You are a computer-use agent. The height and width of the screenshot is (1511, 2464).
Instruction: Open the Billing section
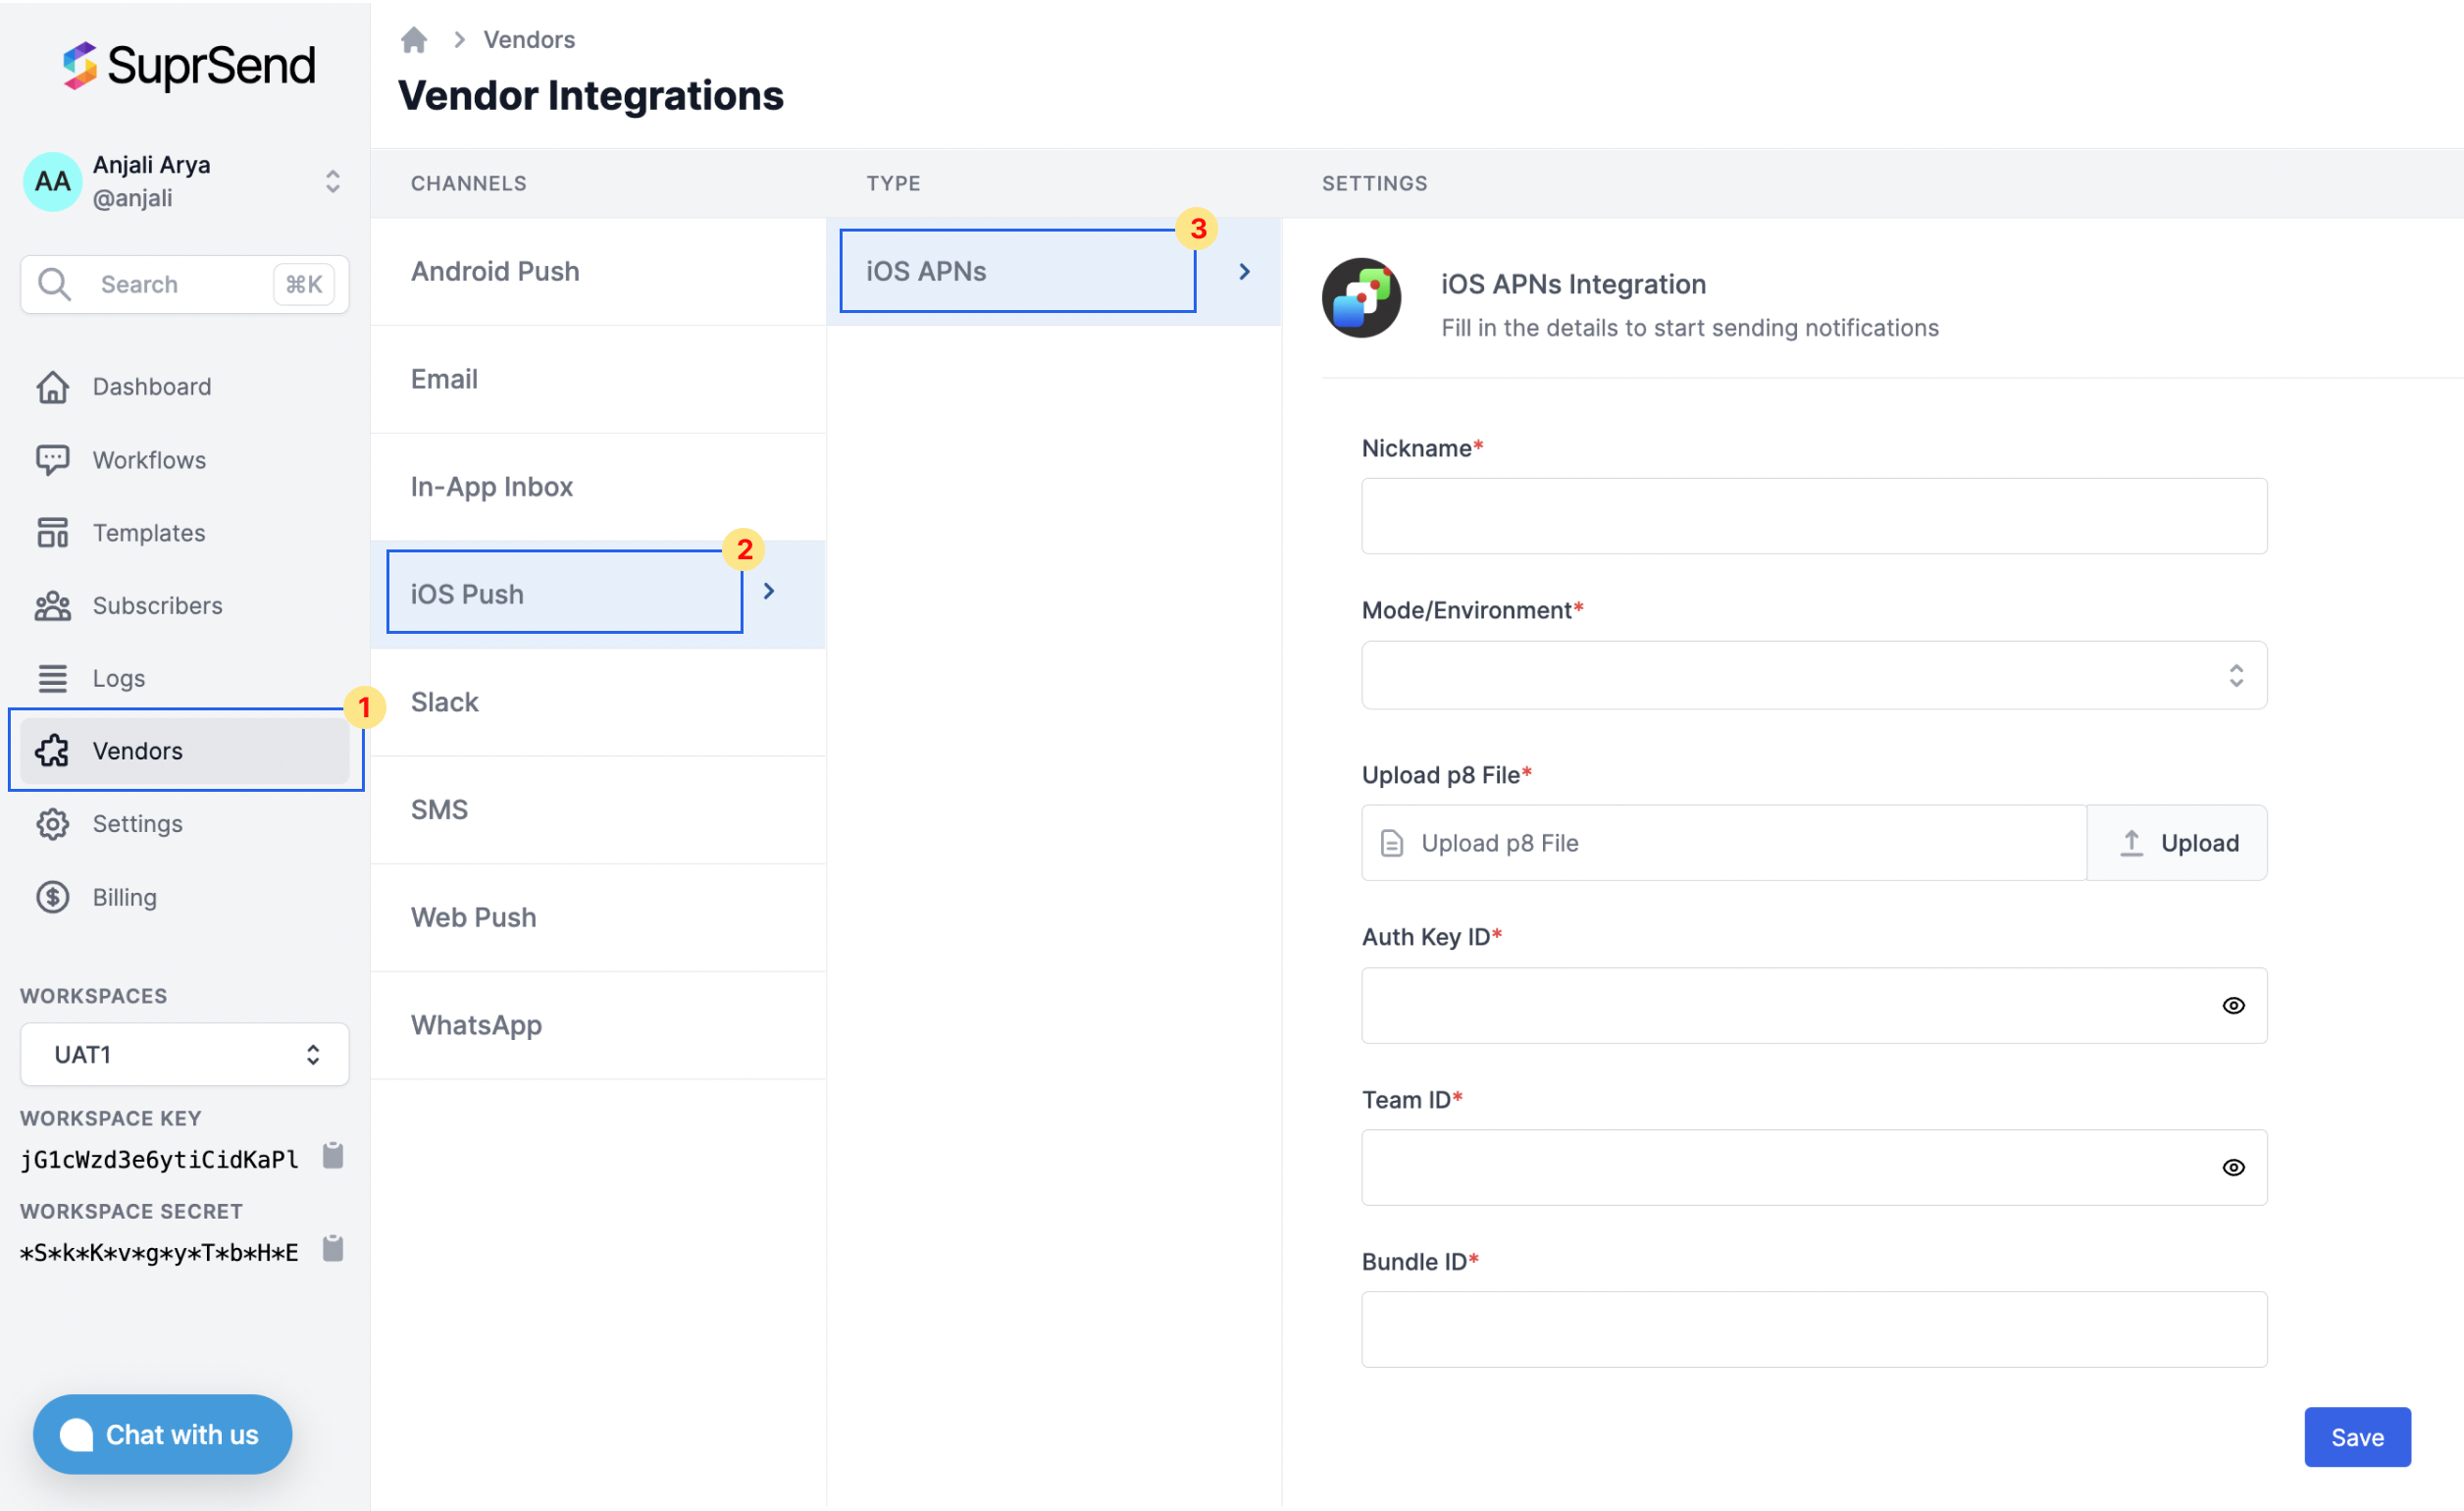124,897
